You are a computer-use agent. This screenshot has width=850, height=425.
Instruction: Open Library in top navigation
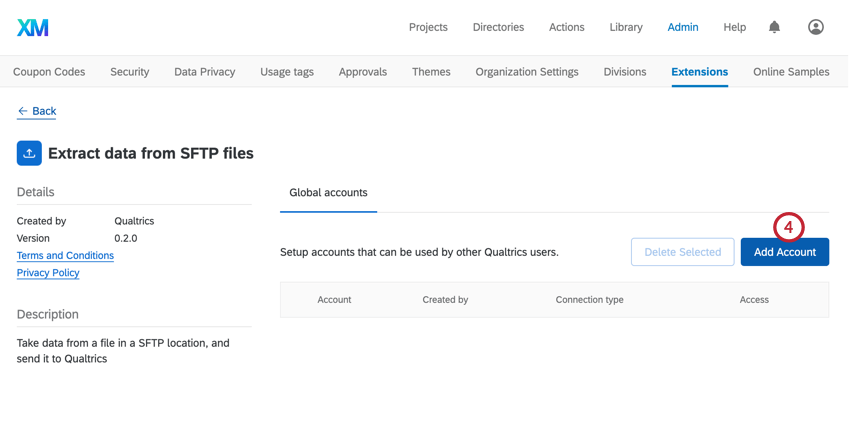(x=626, y=27)
